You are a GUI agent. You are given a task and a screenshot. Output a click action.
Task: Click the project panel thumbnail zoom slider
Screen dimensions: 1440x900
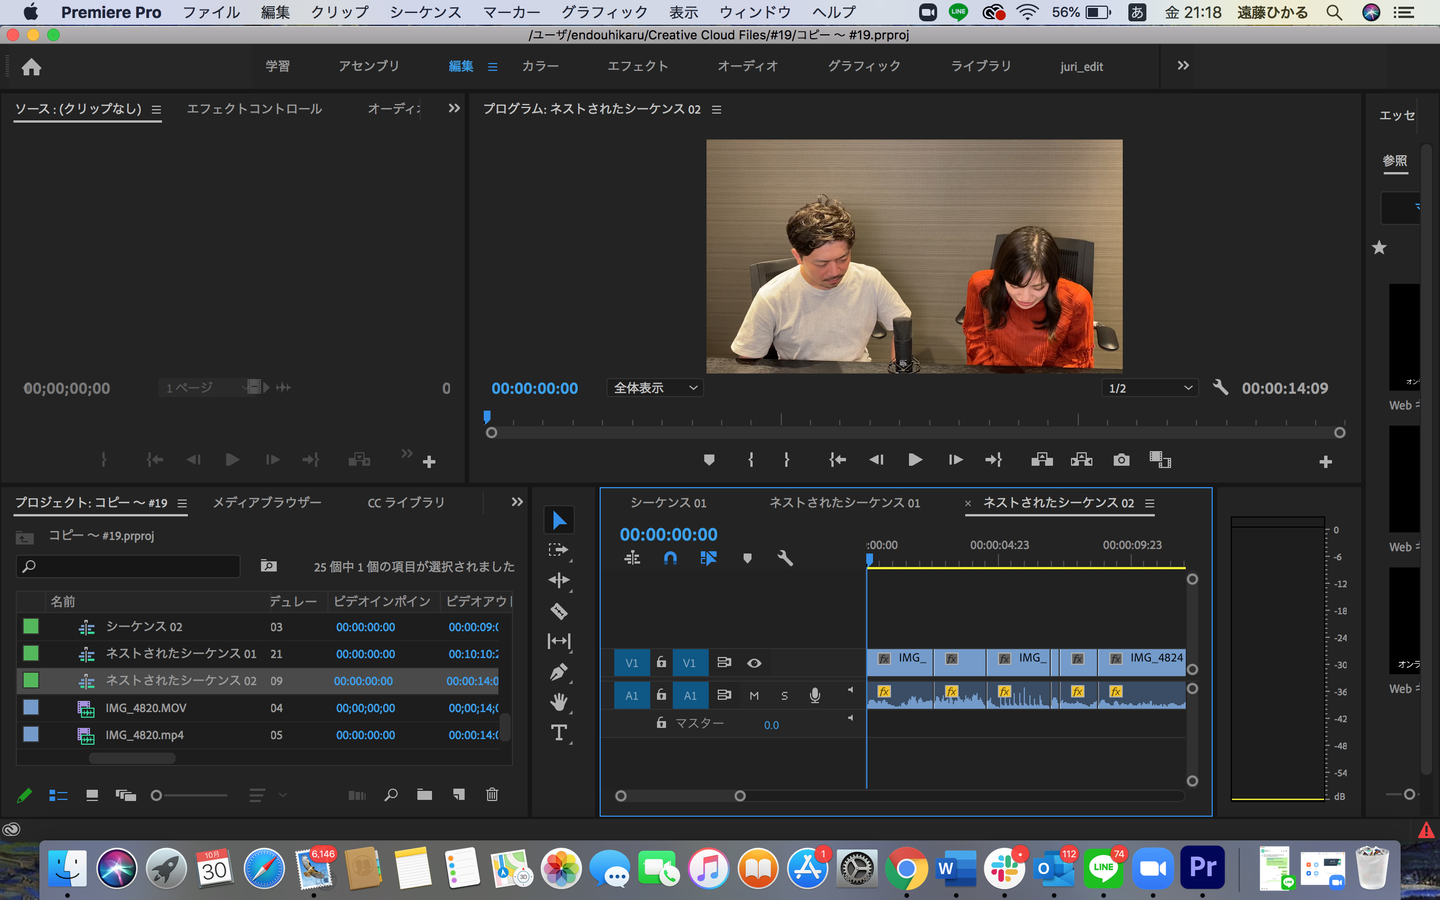coord(157,796)
